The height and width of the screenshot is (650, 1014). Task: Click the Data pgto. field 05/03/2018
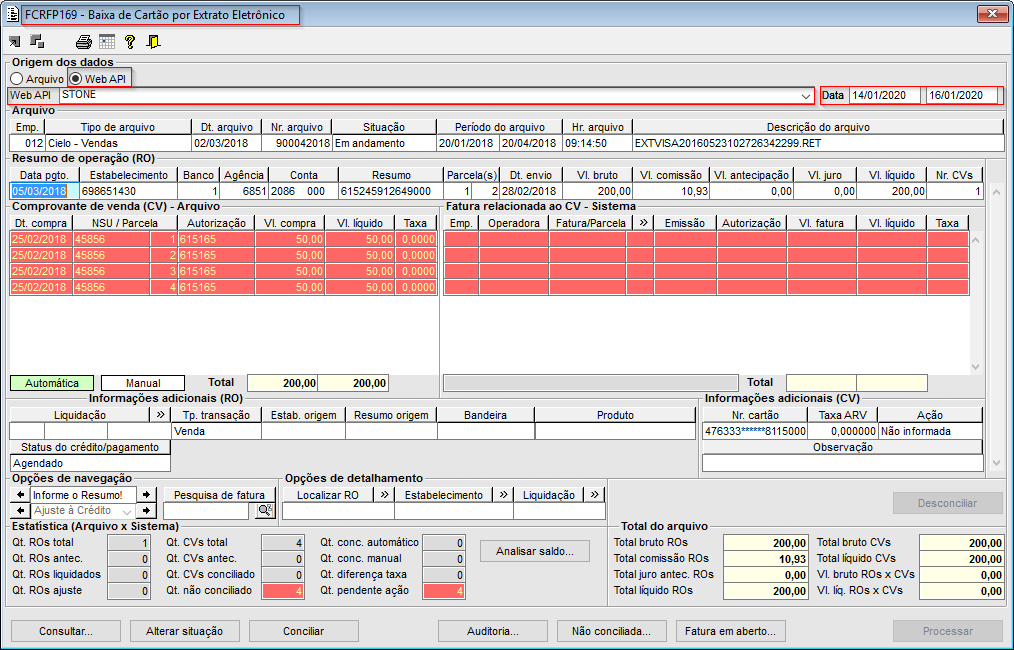(44, 191)
